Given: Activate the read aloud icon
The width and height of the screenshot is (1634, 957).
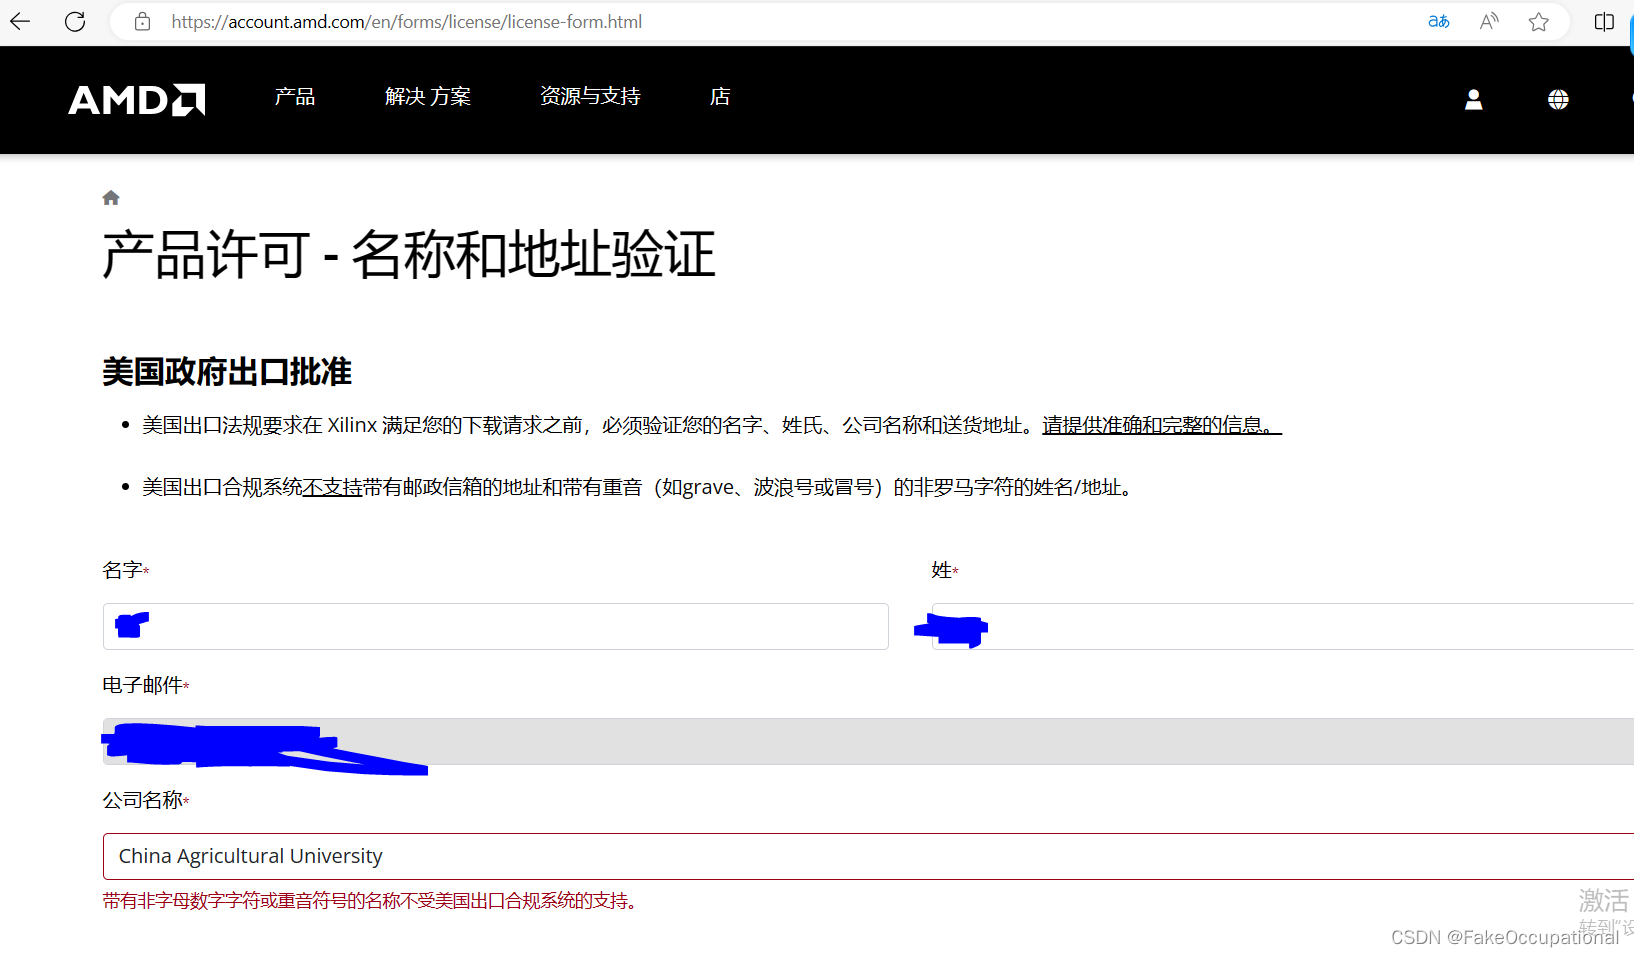Looking at the screenshot, I should (1488, 21).
